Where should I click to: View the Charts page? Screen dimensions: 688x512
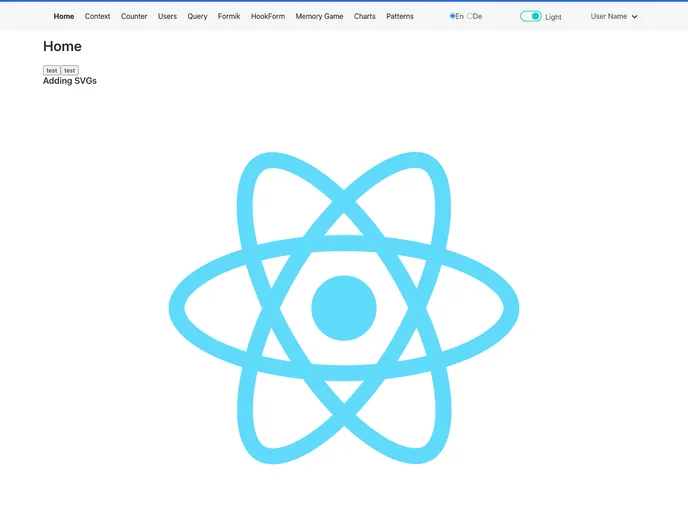[365, 17]
